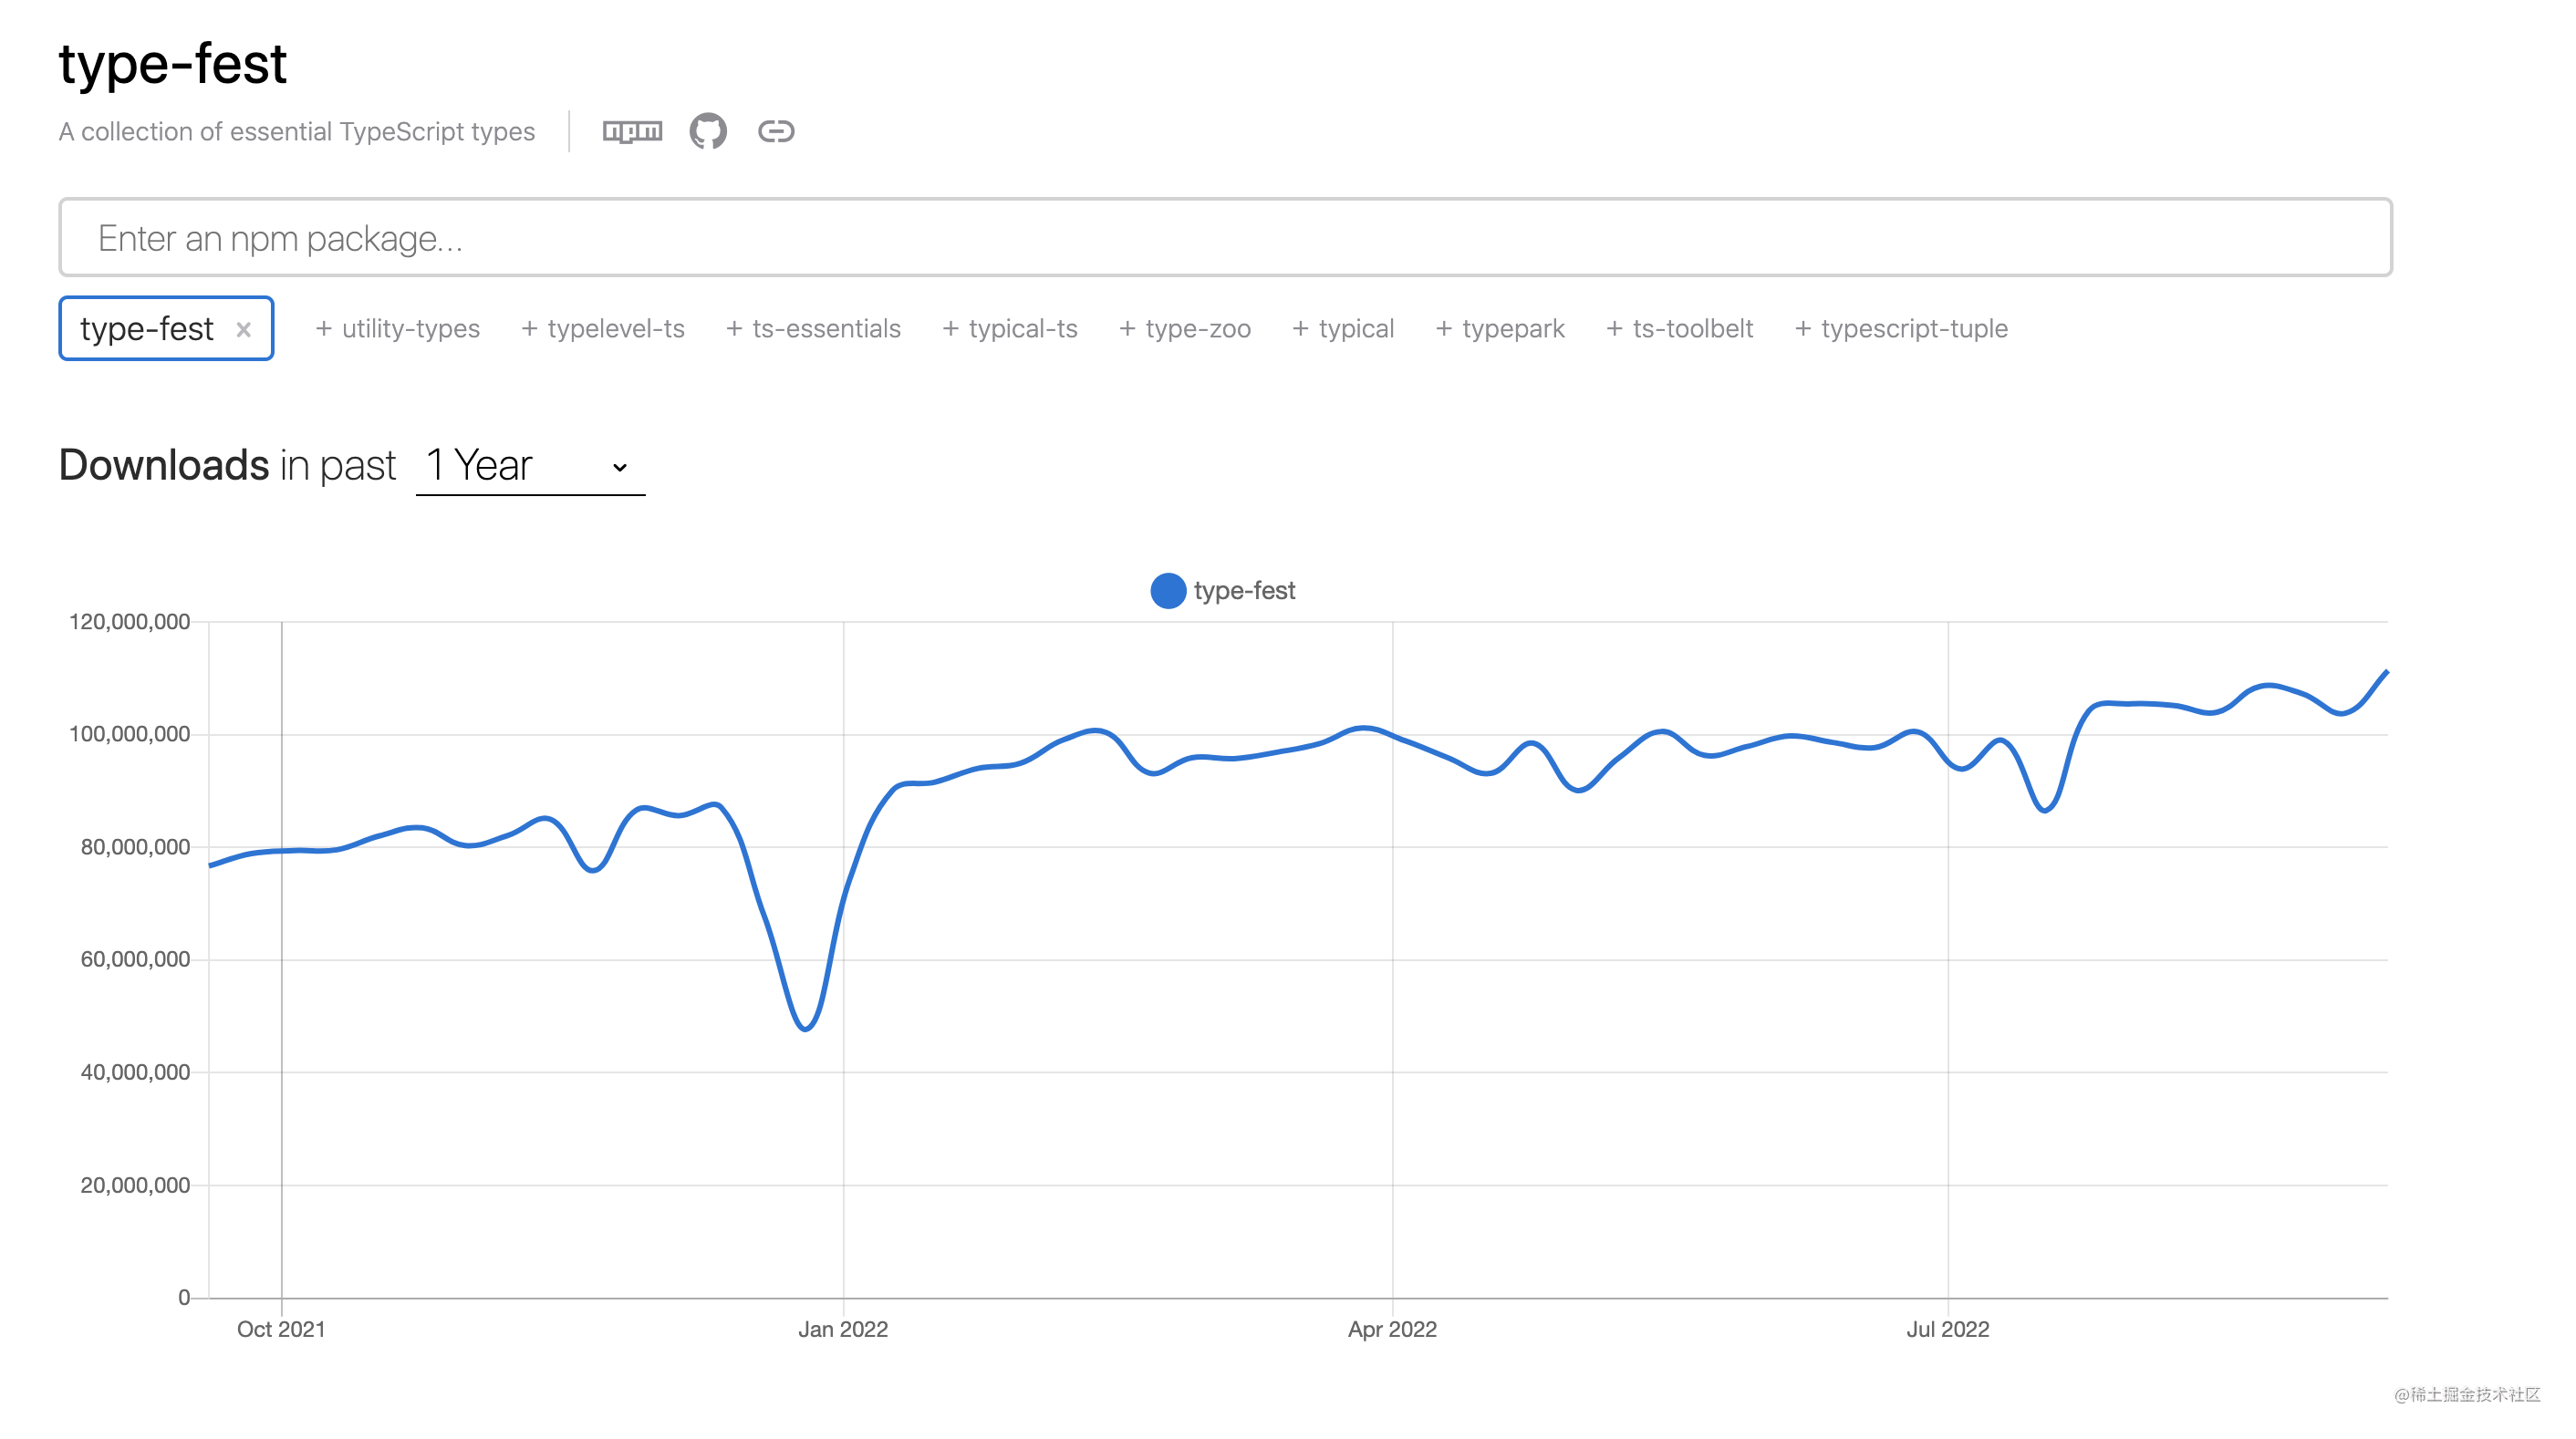This screenshot has height=1439, width=2576.
Task: Click the 20,000,000 y-axis label
Action: (x=135, y=1185)
